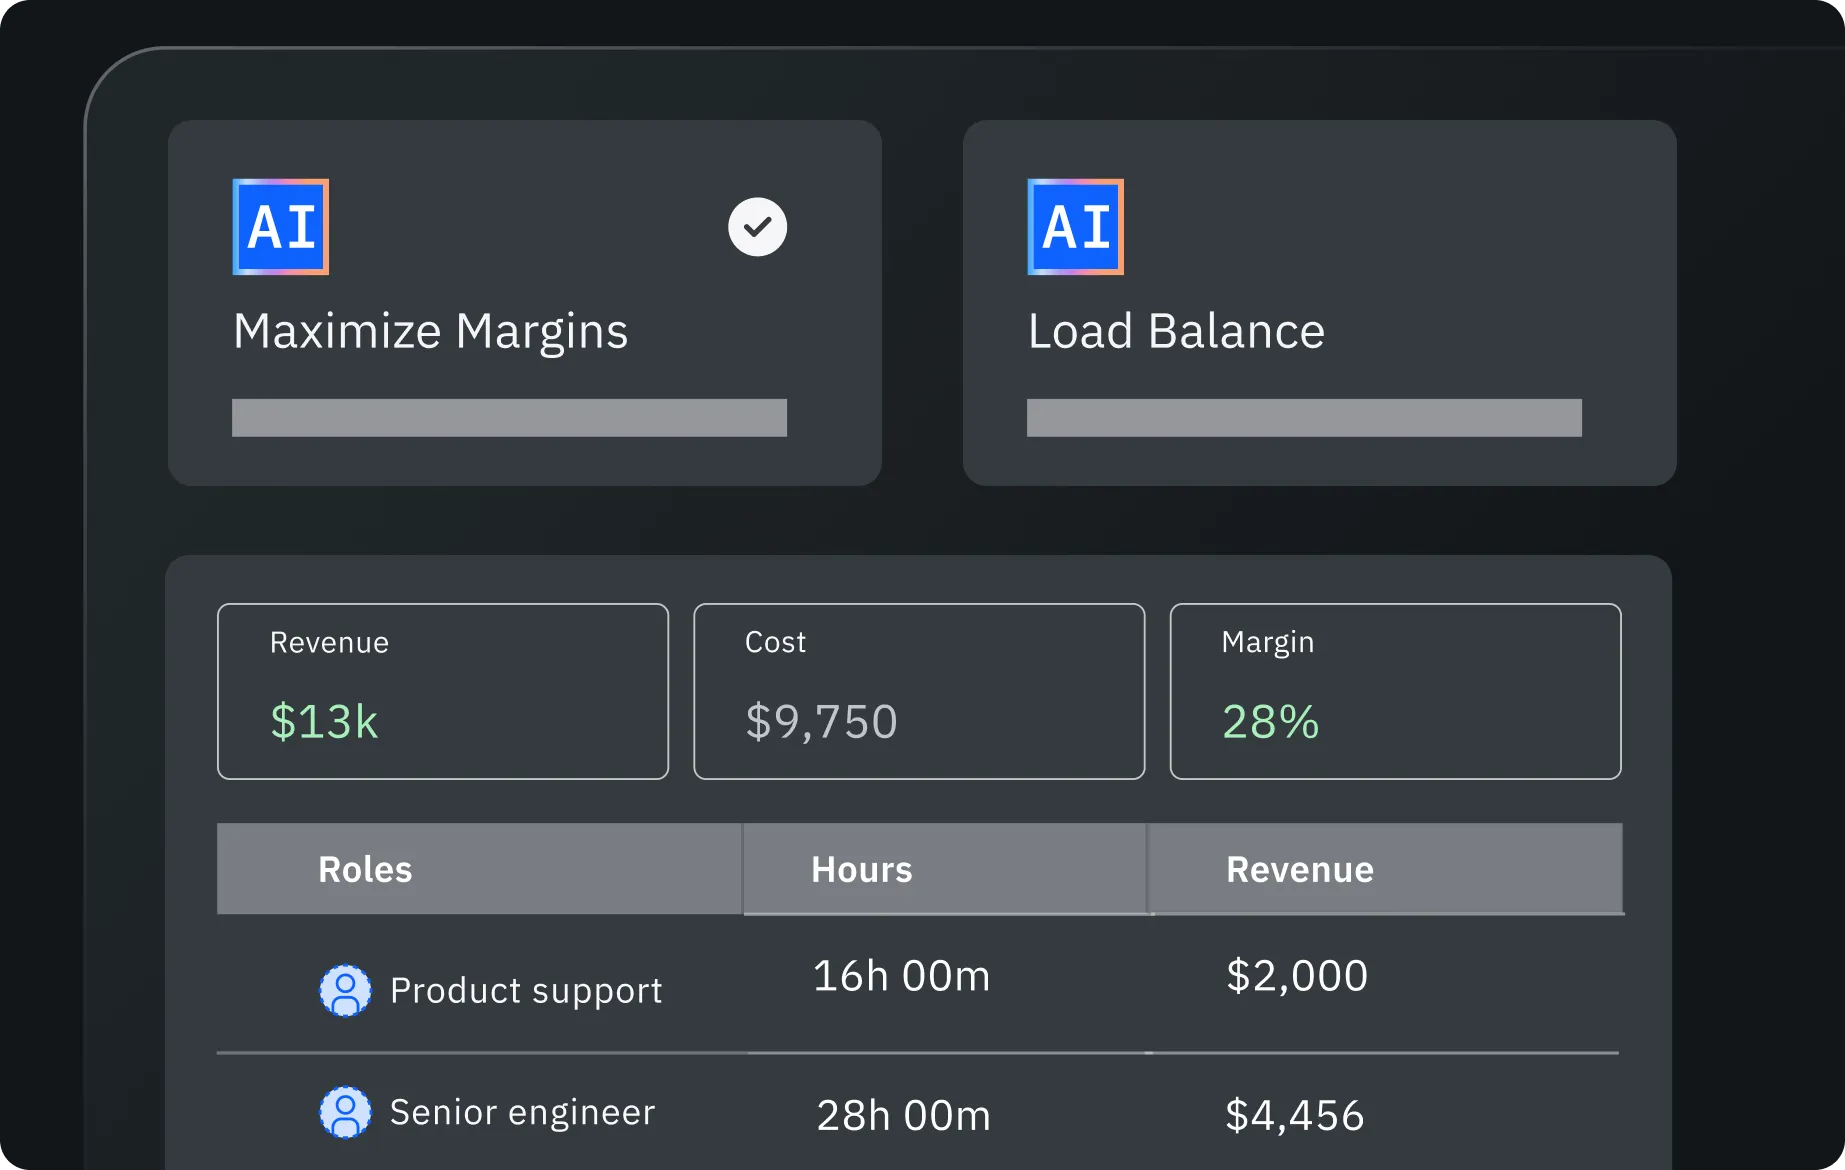Select the Maximize Margins option title
Viewport: 1845px width, 1170px height.
(430, 332)
